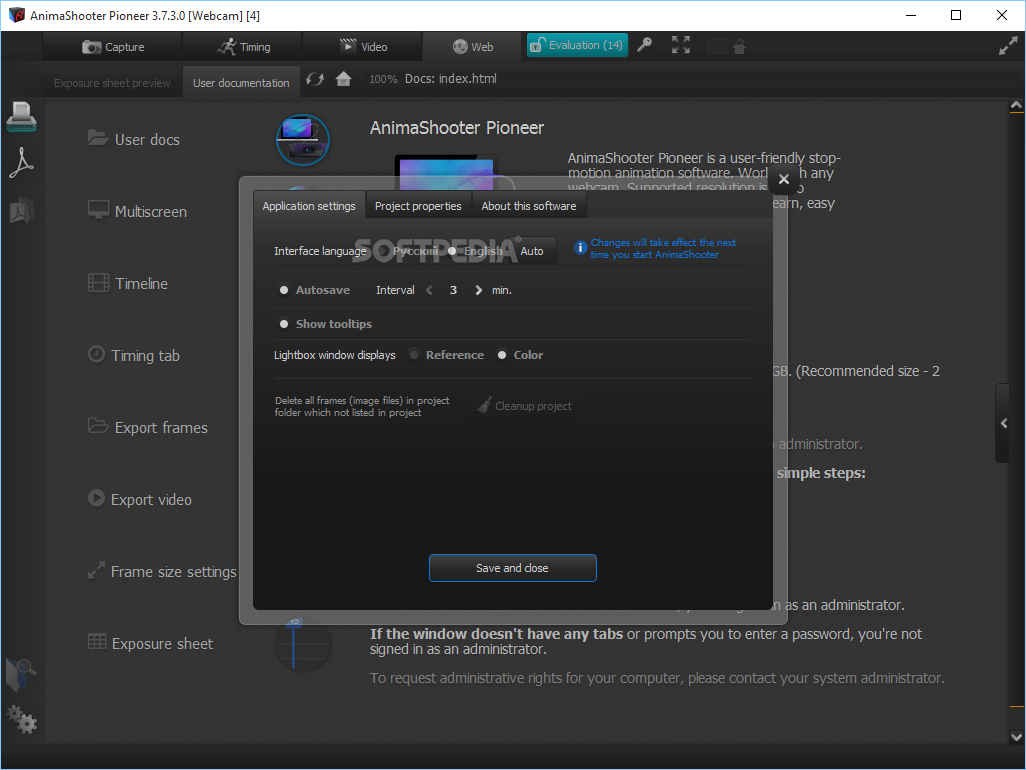Click the Export video play icon
Screen dimensions: 1026x770
pos(96,498)
